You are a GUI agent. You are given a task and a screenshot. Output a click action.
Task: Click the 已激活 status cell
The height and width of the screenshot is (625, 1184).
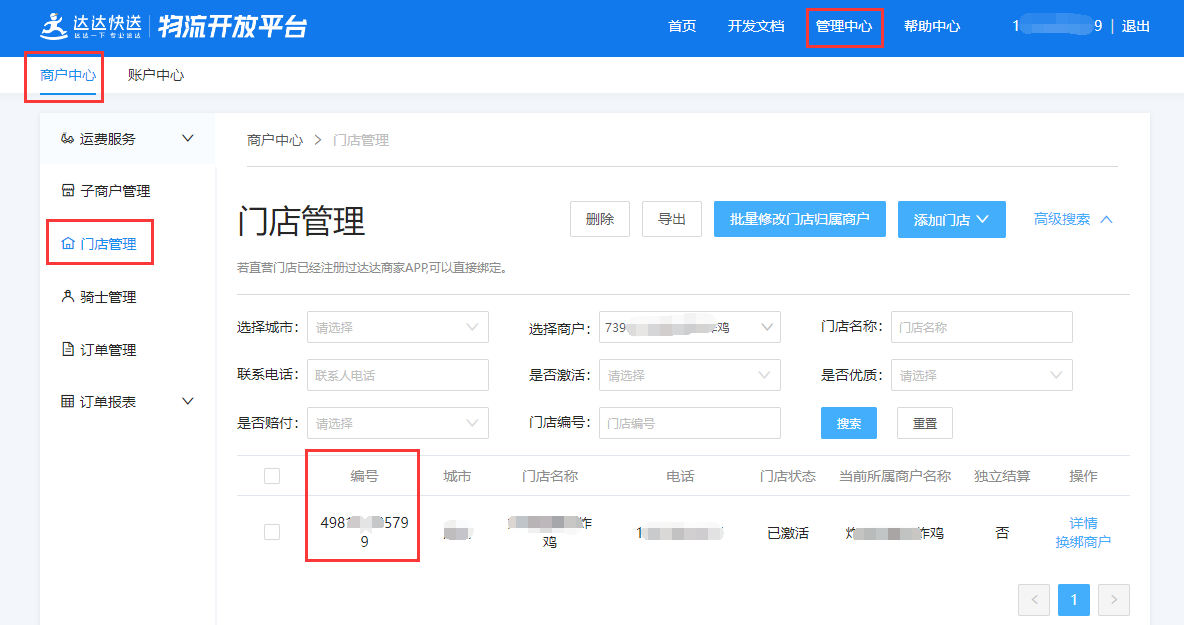click(788, 533)
